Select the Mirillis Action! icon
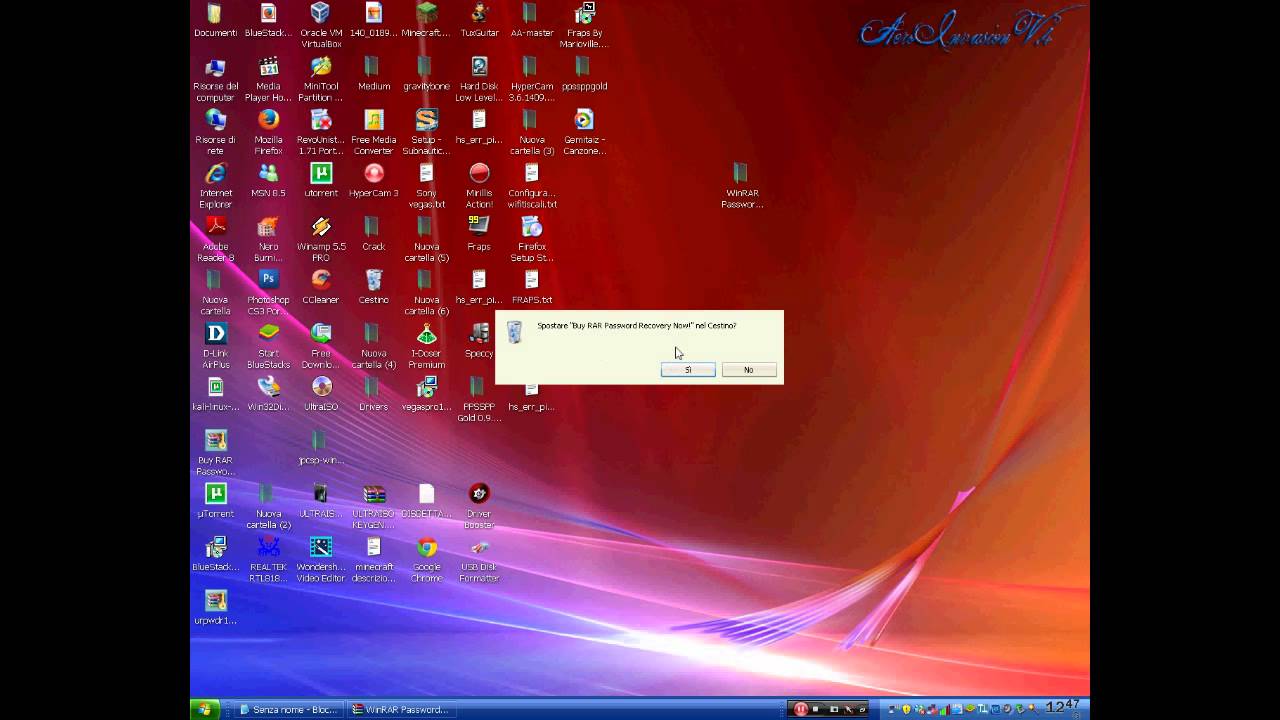The image size is (1280, 720). point(479,187)
